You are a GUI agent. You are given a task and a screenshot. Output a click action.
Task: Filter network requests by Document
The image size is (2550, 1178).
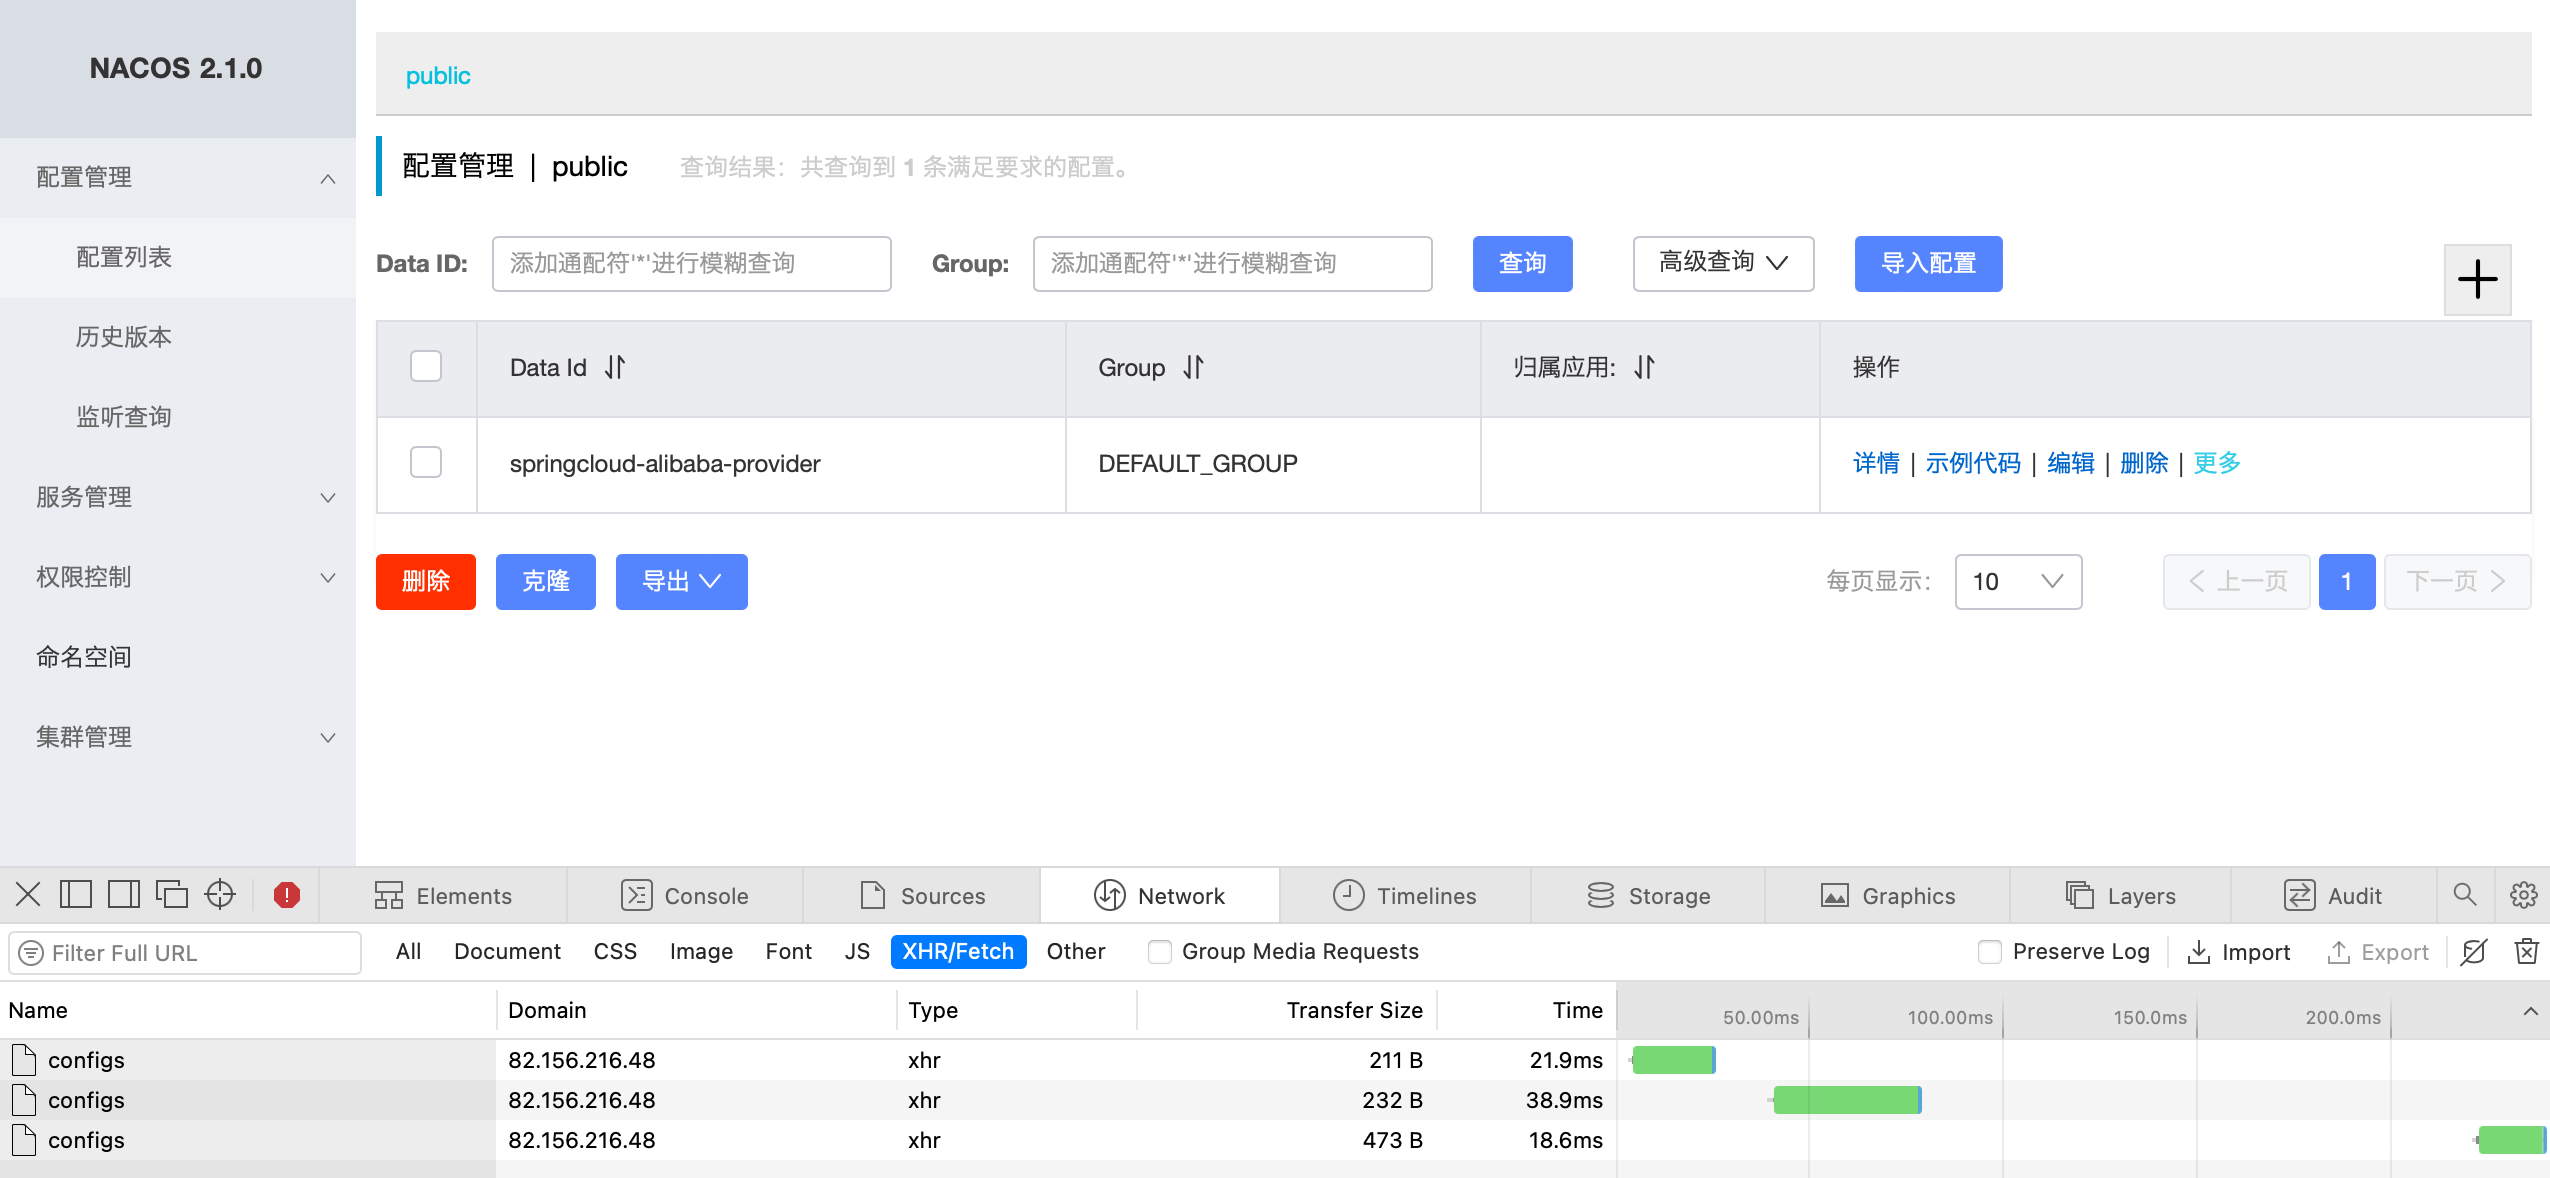(507, 951)
